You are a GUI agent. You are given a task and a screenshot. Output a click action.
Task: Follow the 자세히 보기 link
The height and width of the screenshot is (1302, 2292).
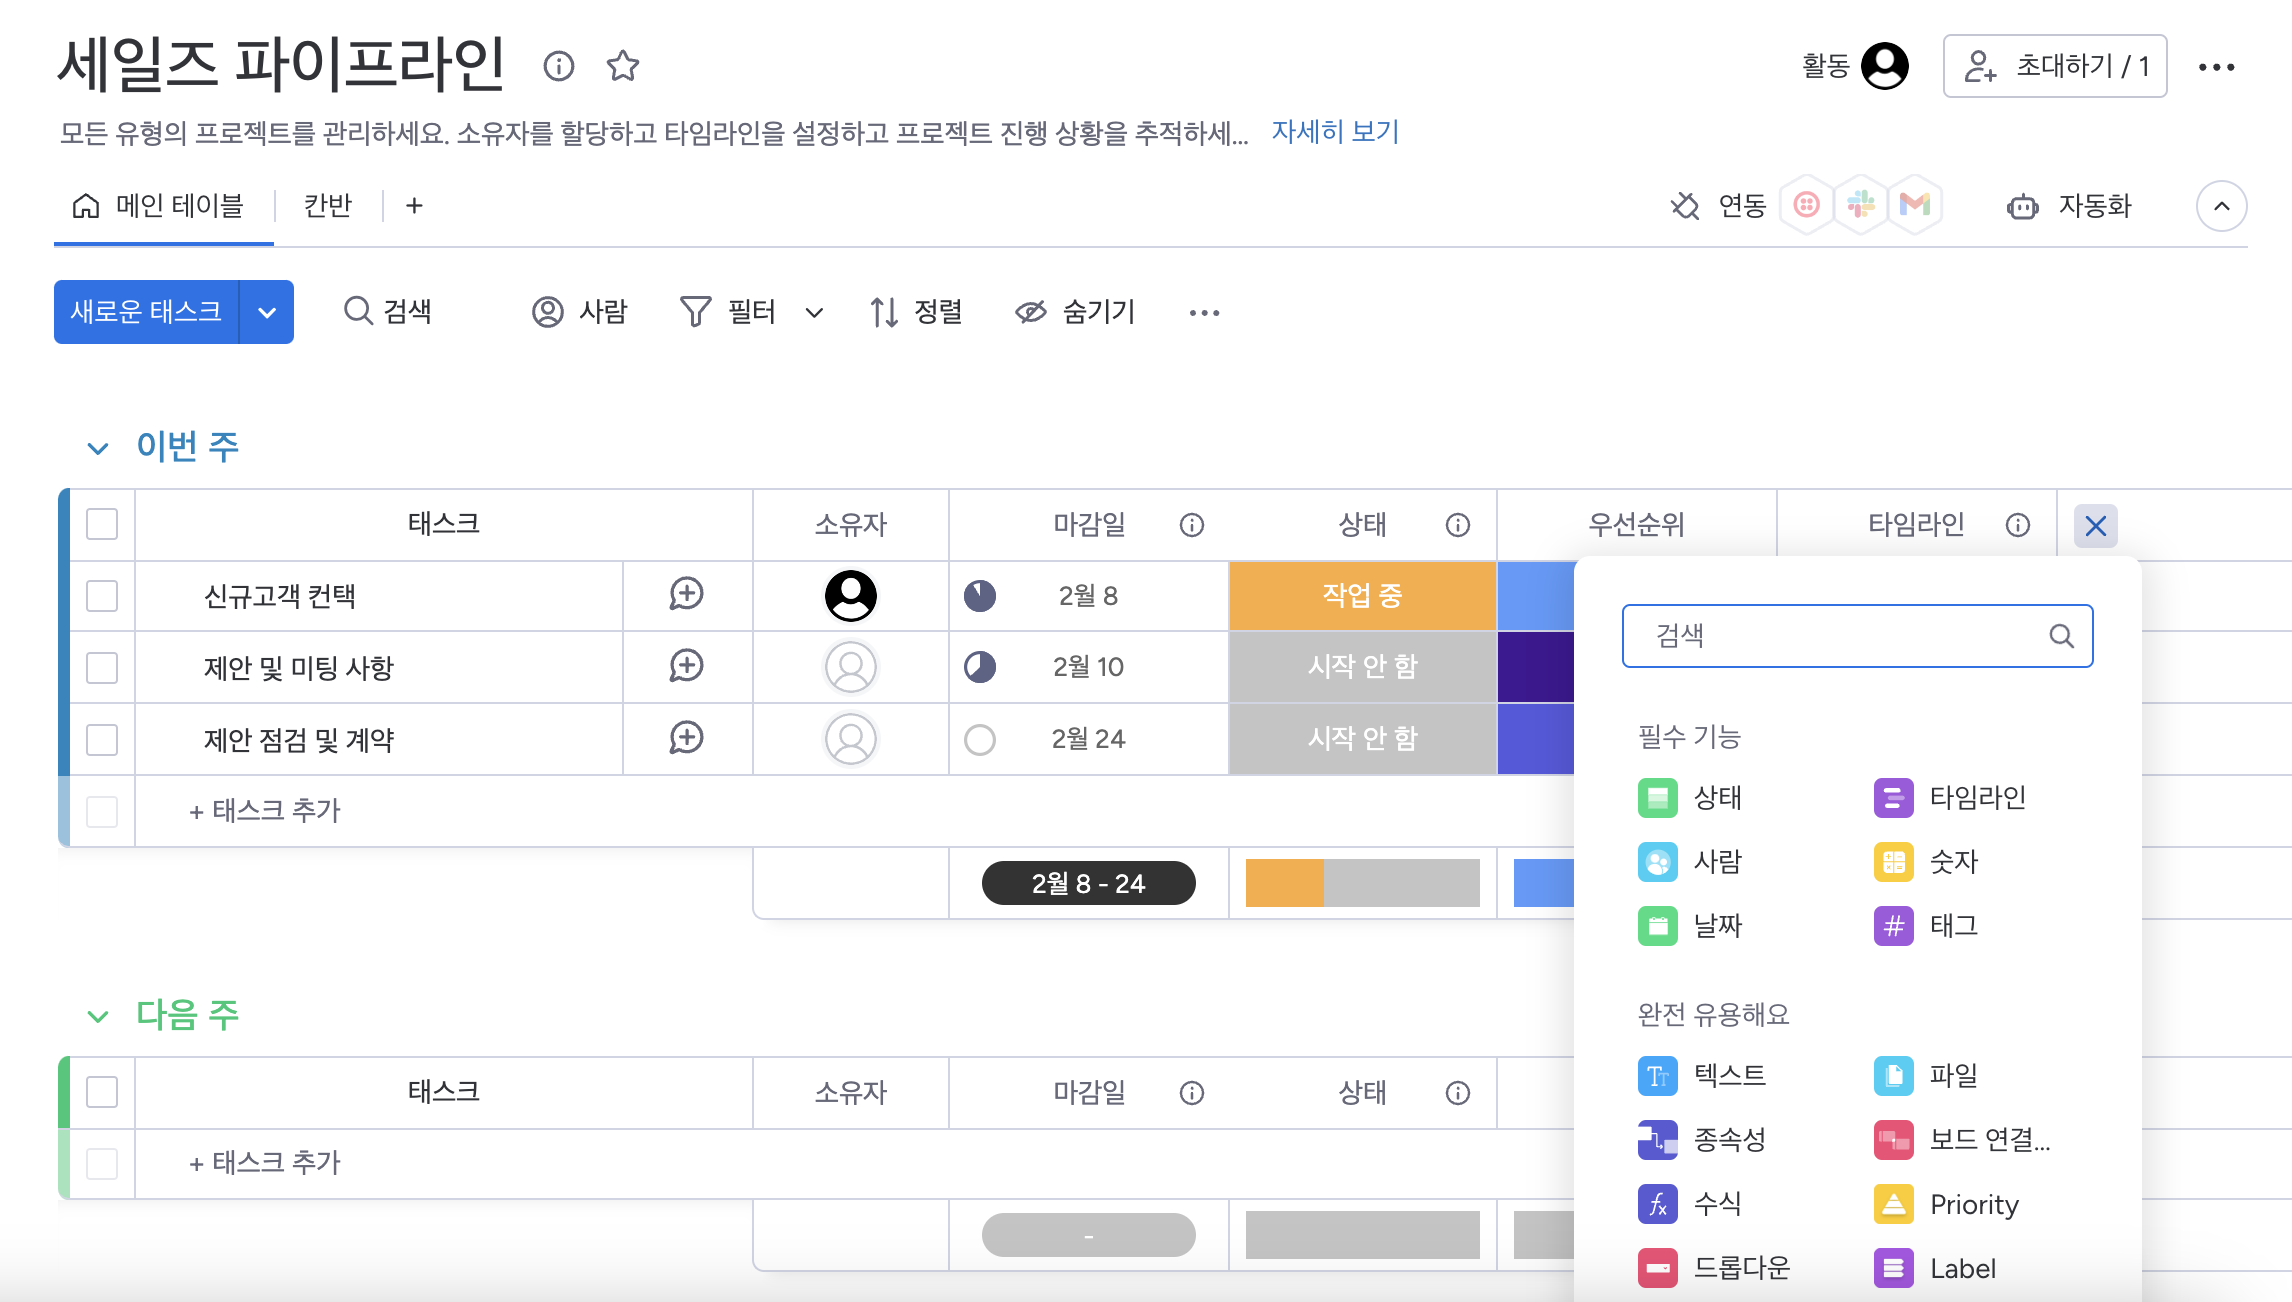tap(1335, 132)
